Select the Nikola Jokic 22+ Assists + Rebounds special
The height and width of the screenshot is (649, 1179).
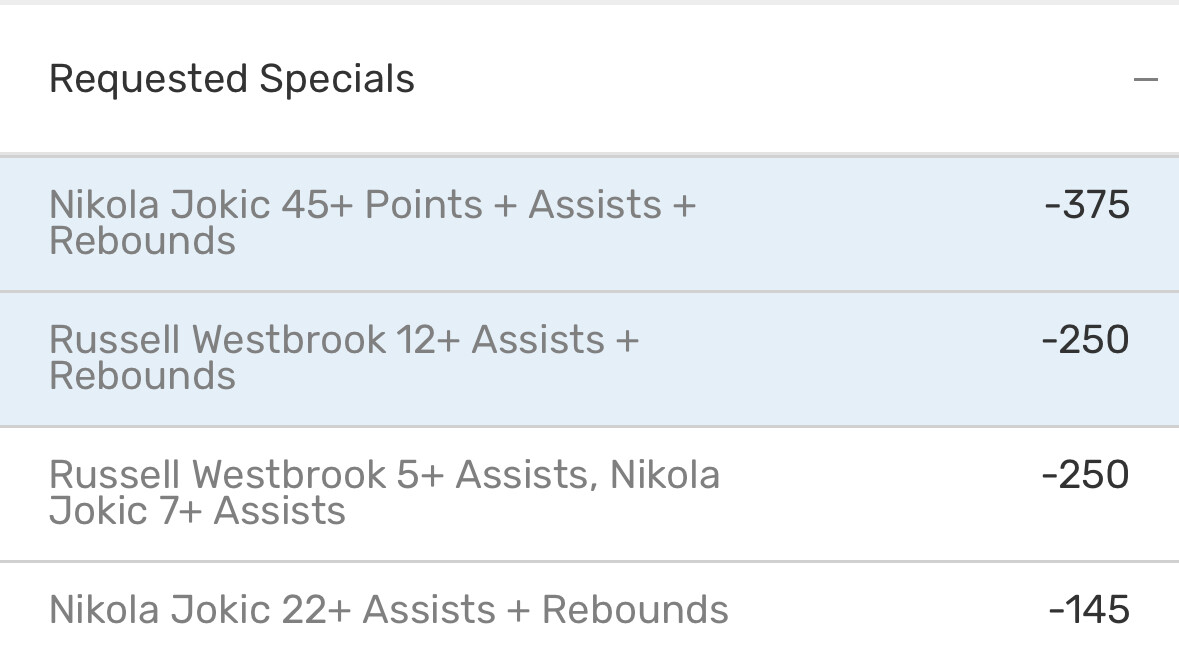(589, 610)
